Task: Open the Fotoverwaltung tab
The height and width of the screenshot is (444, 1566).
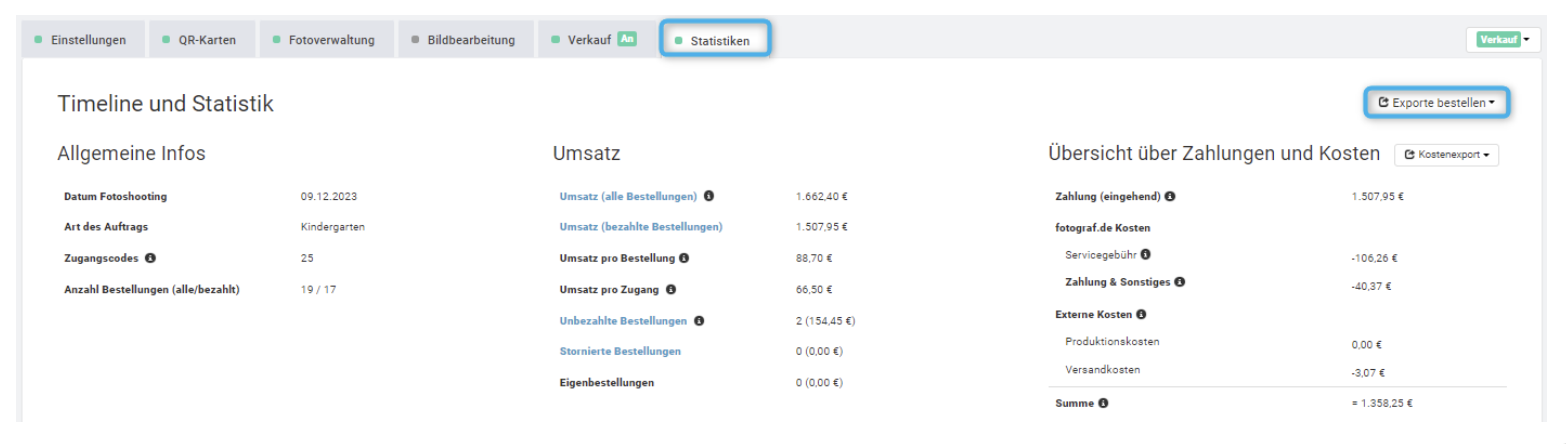Action: 328,40
